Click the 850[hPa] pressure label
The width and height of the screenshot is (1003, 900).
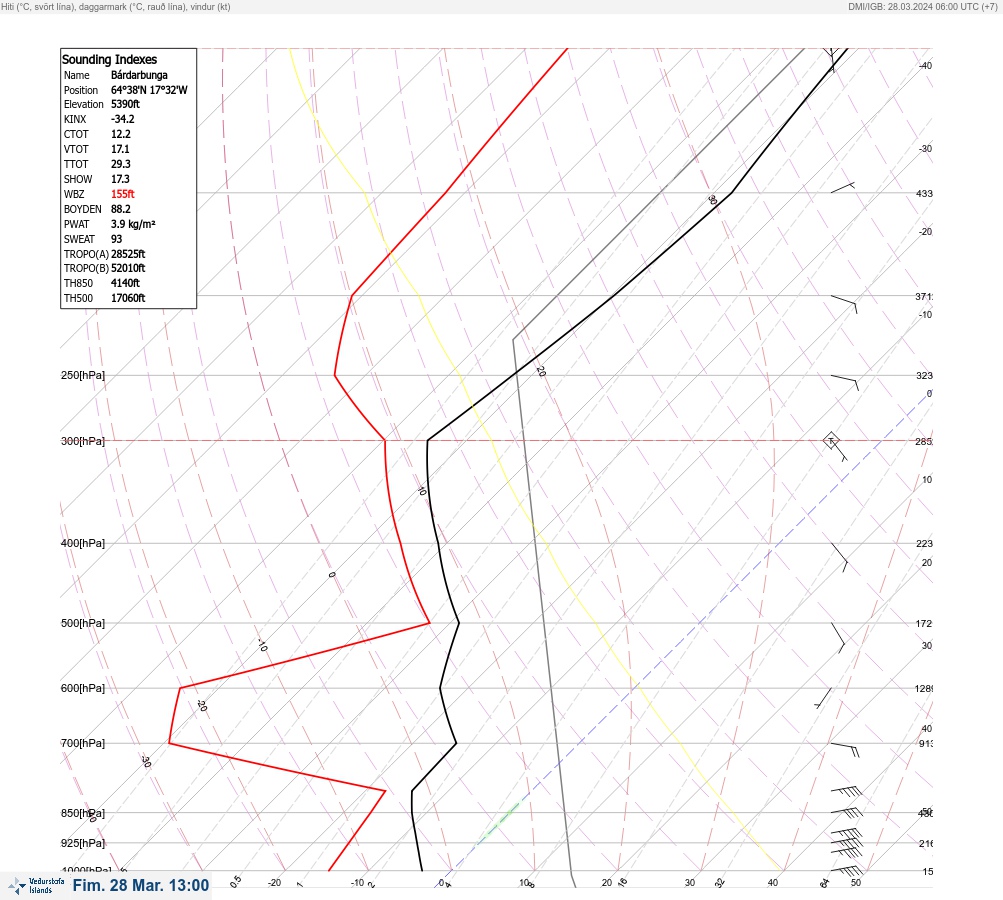pos(83,814)
